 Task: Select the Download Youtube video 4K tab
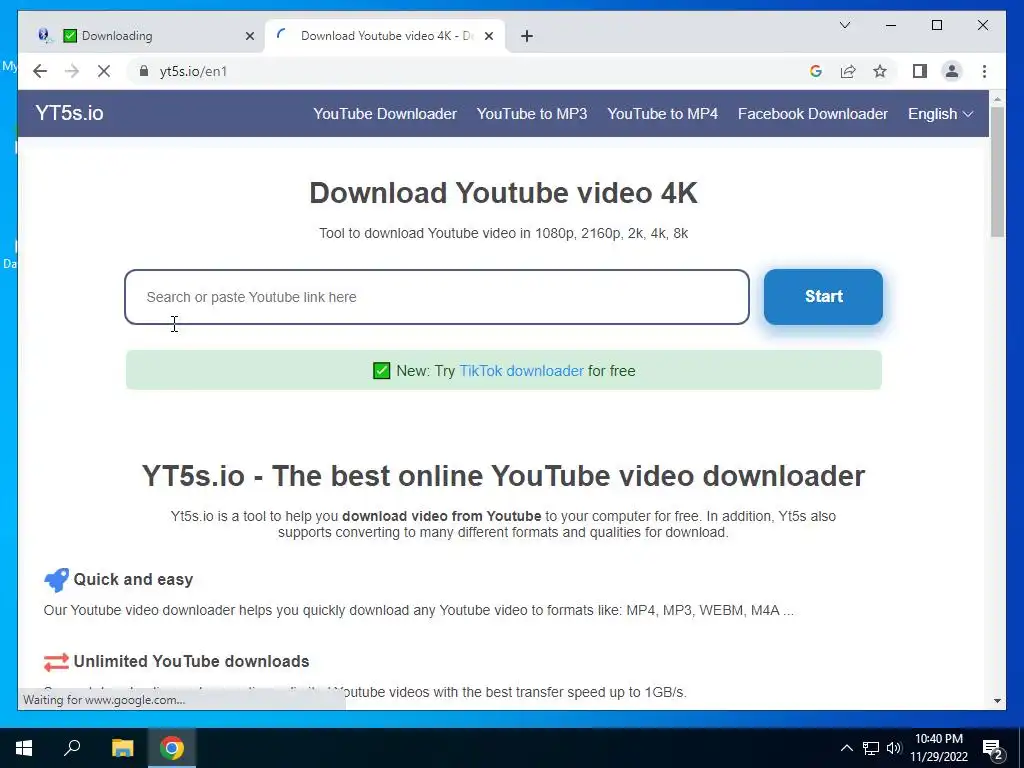click(385, 36)
